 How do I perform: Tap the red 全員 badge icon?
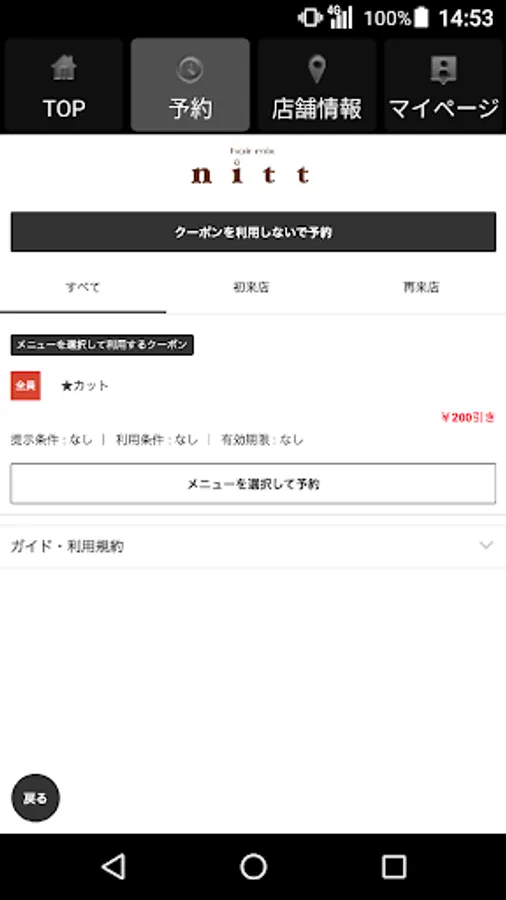(x=26, y=385)
